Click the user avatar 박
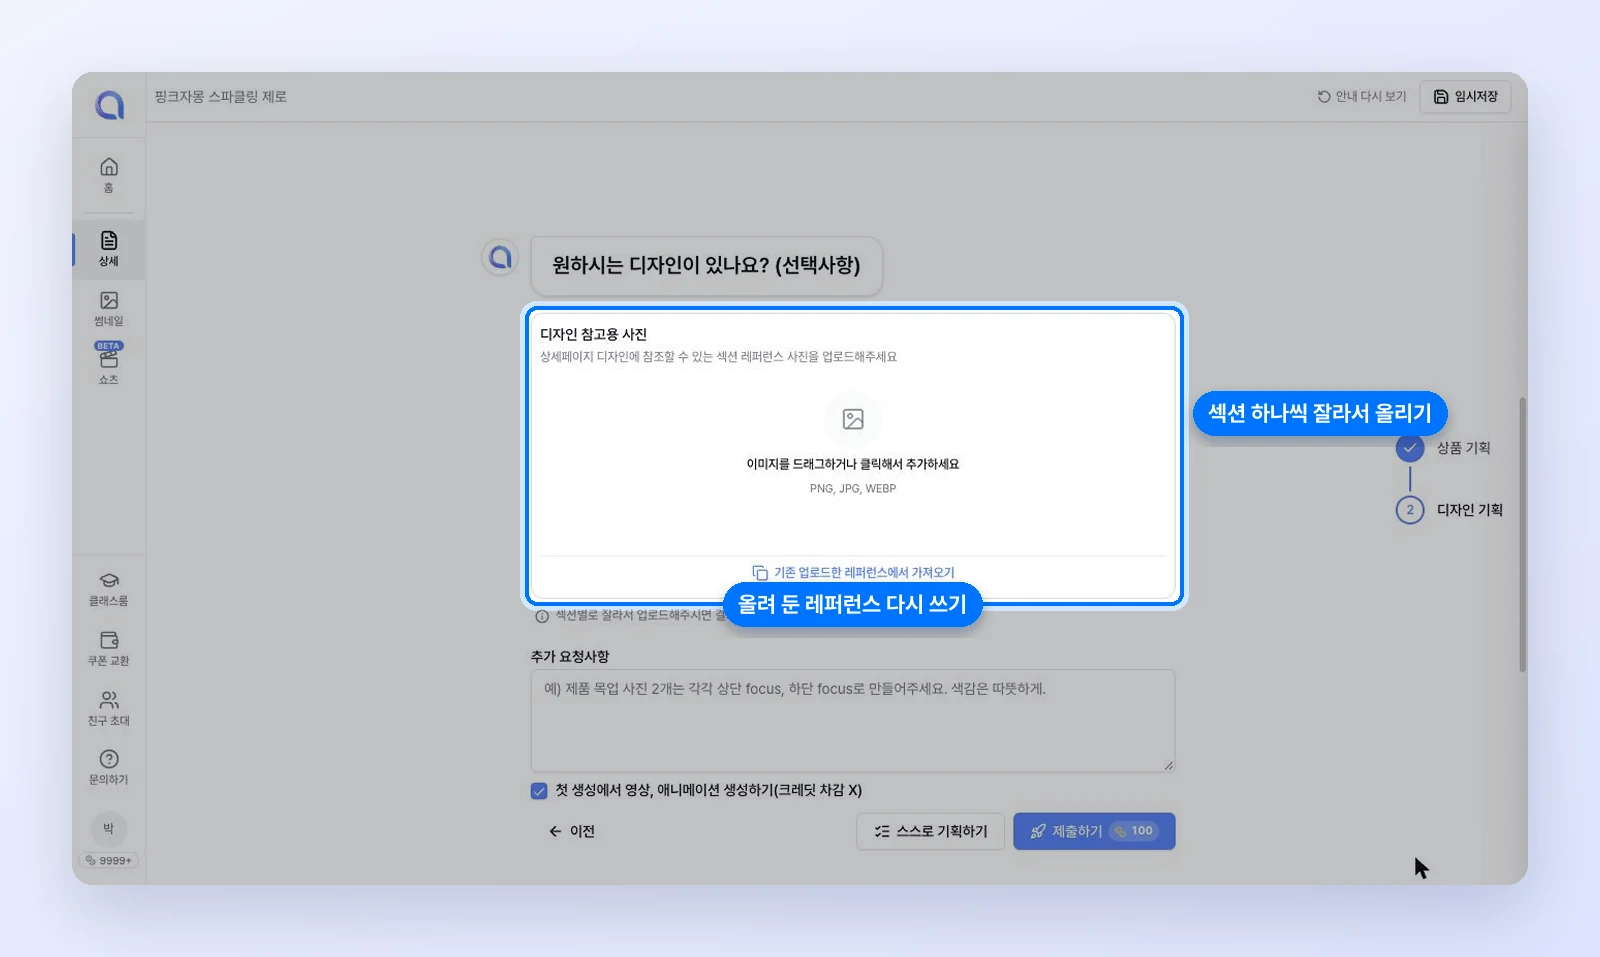1600x957 pixels. [x=109, y=828]
